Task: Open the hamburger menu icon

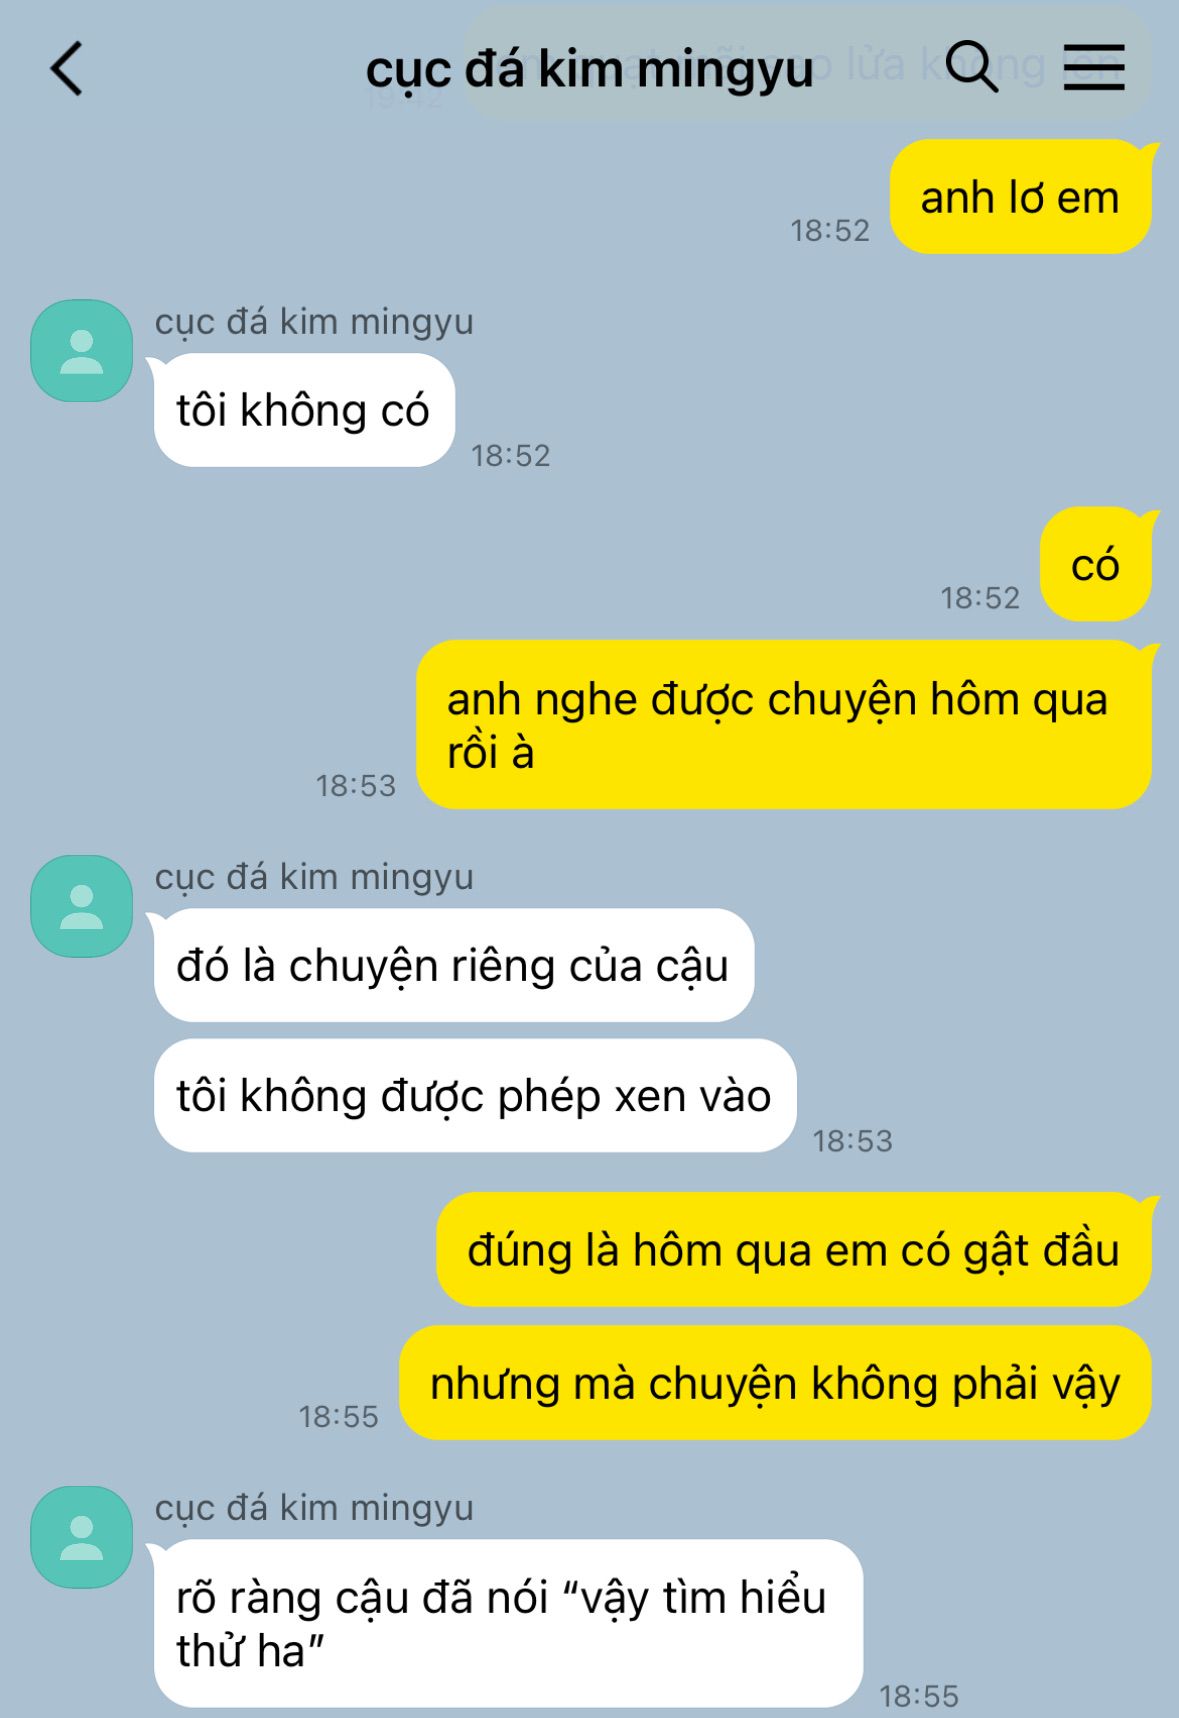Action: (x=1094, y=67)
